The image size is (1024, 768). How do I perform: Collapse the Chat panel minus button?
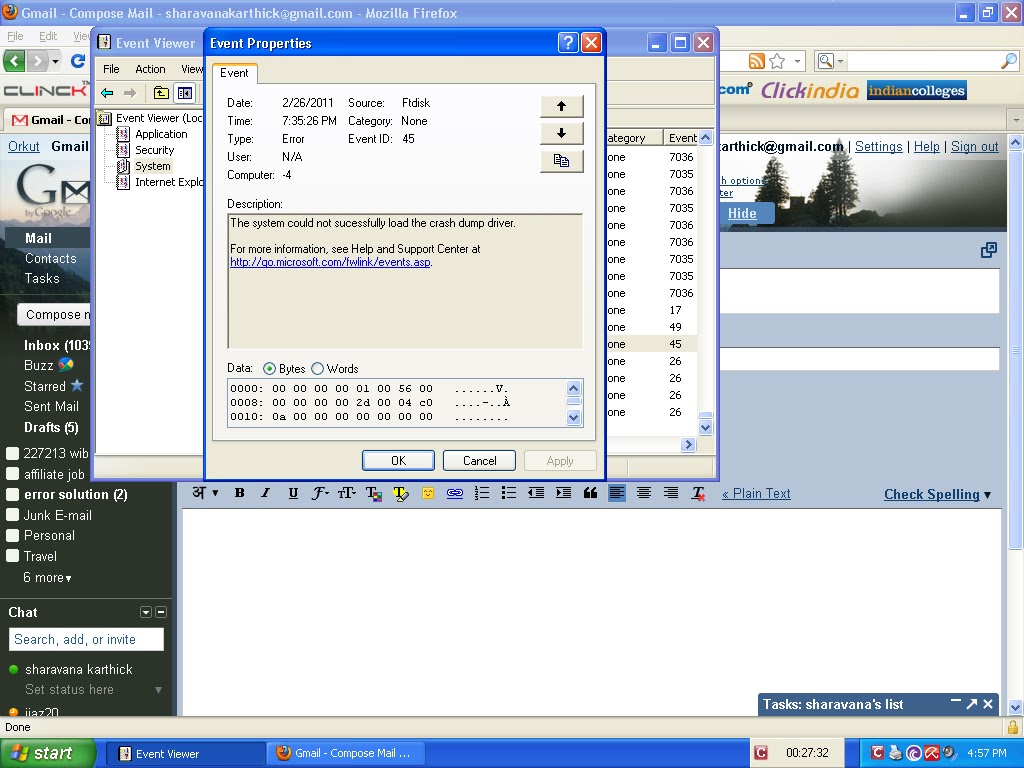(x=161, y=612)
